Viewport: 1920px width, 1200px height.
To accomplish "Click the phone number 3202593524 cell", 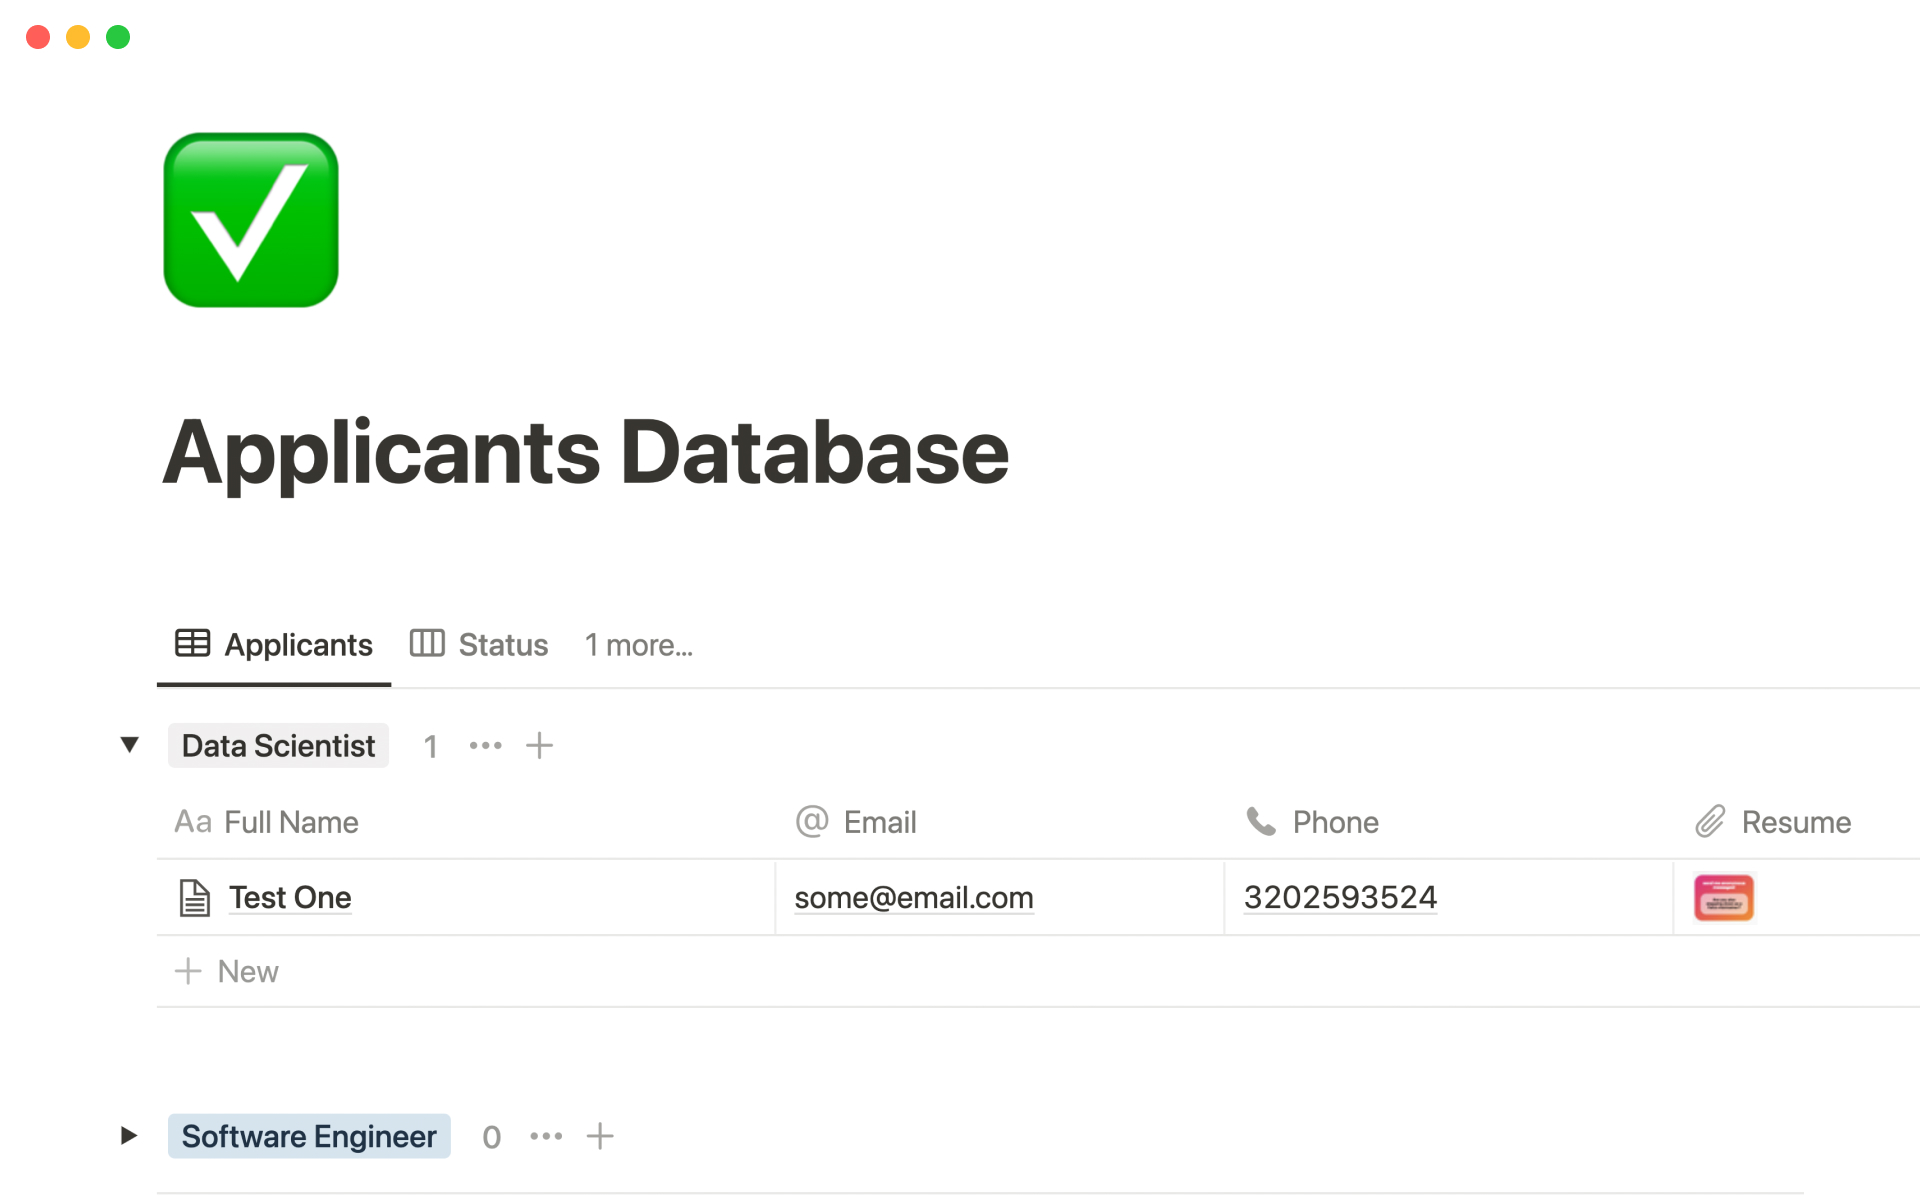I will point(1340,897).
